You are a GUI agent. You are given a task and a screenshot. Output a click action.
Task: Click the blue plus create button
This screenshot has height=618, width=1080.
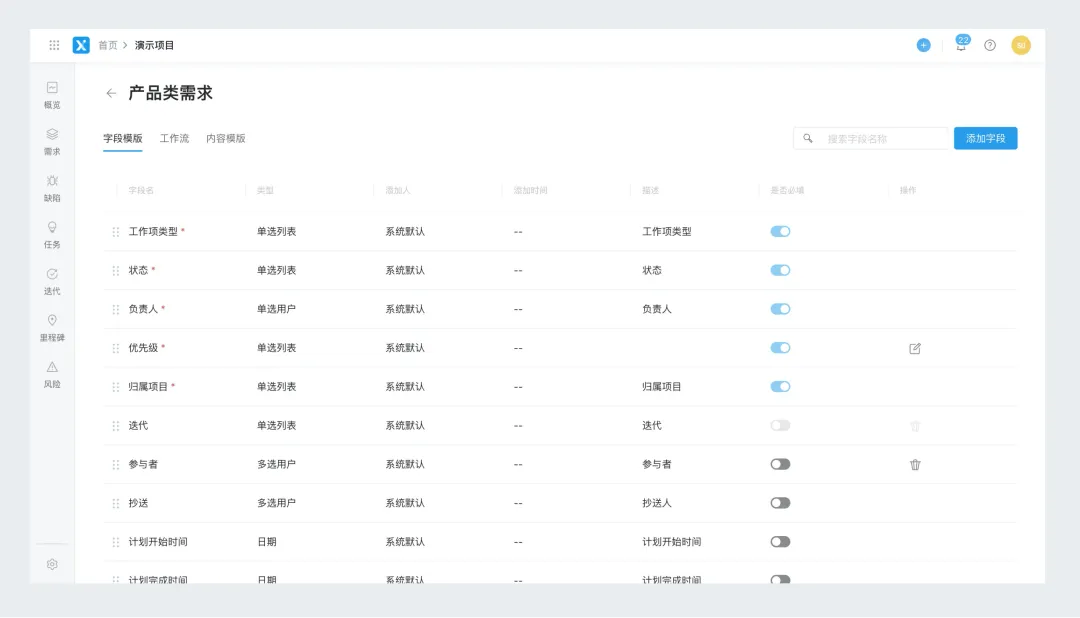[x=923, y=45]
